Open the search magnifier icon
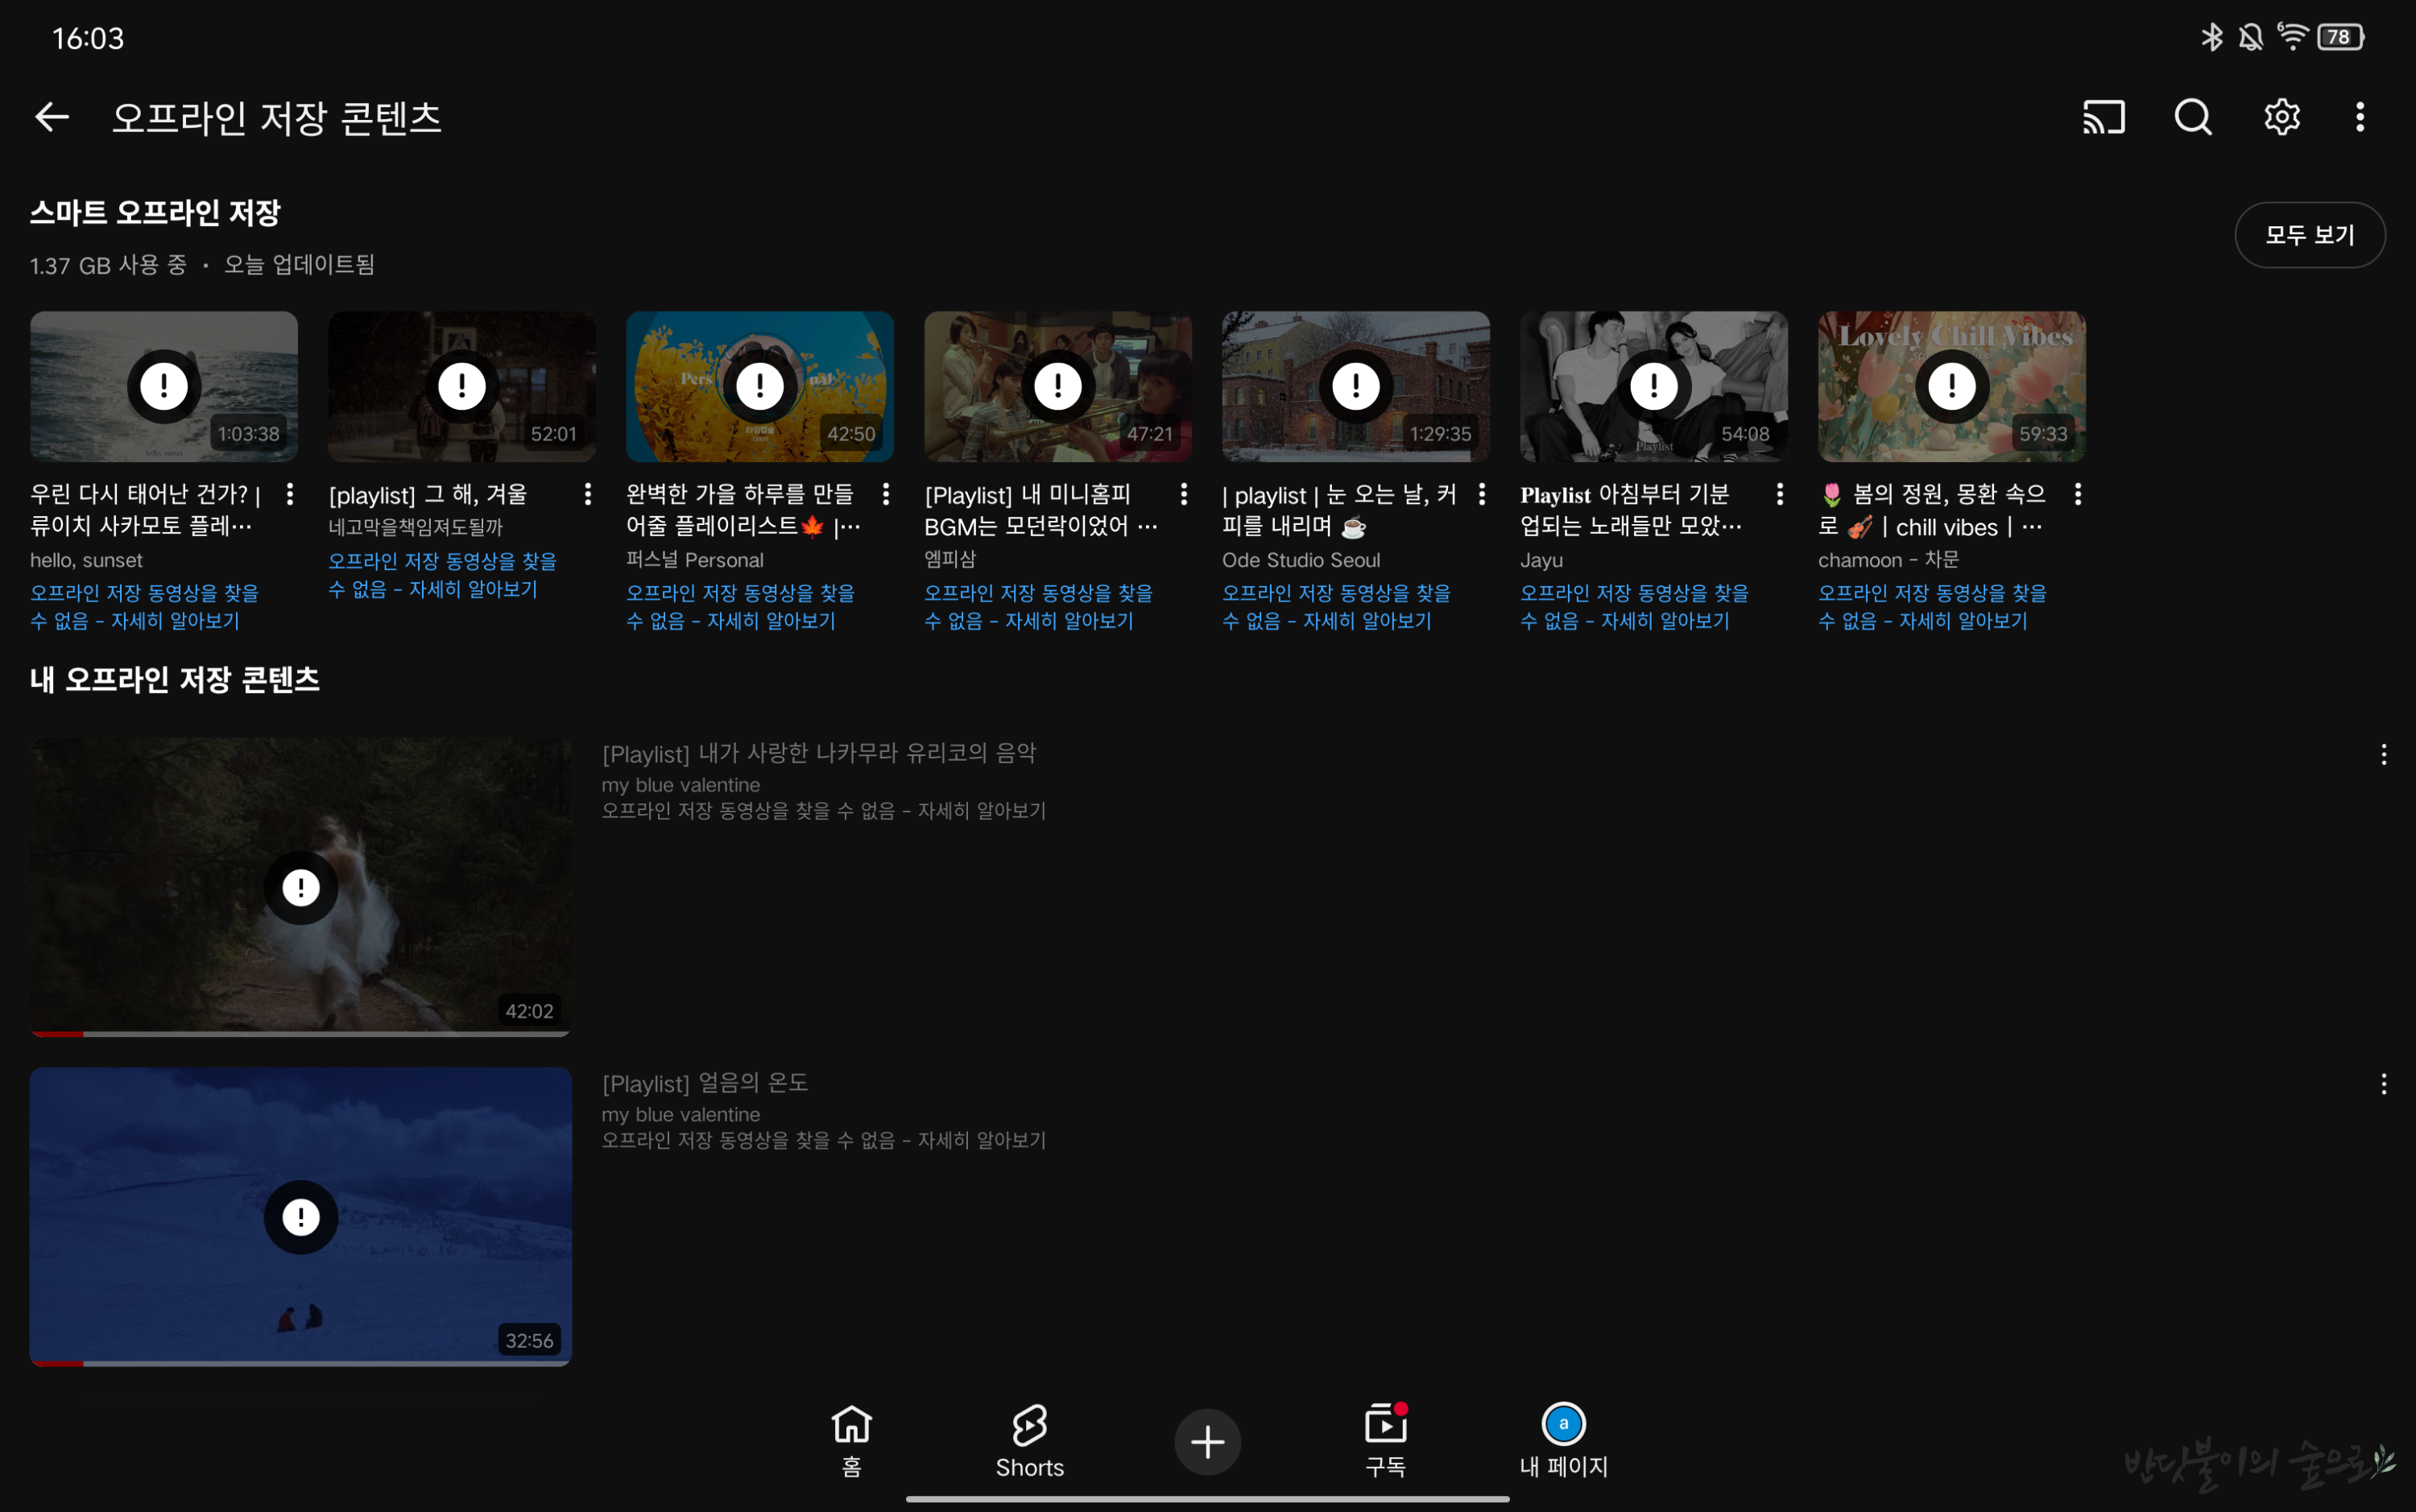The height and width of the screenshot is (1512, 2416). coord(2192,117)
